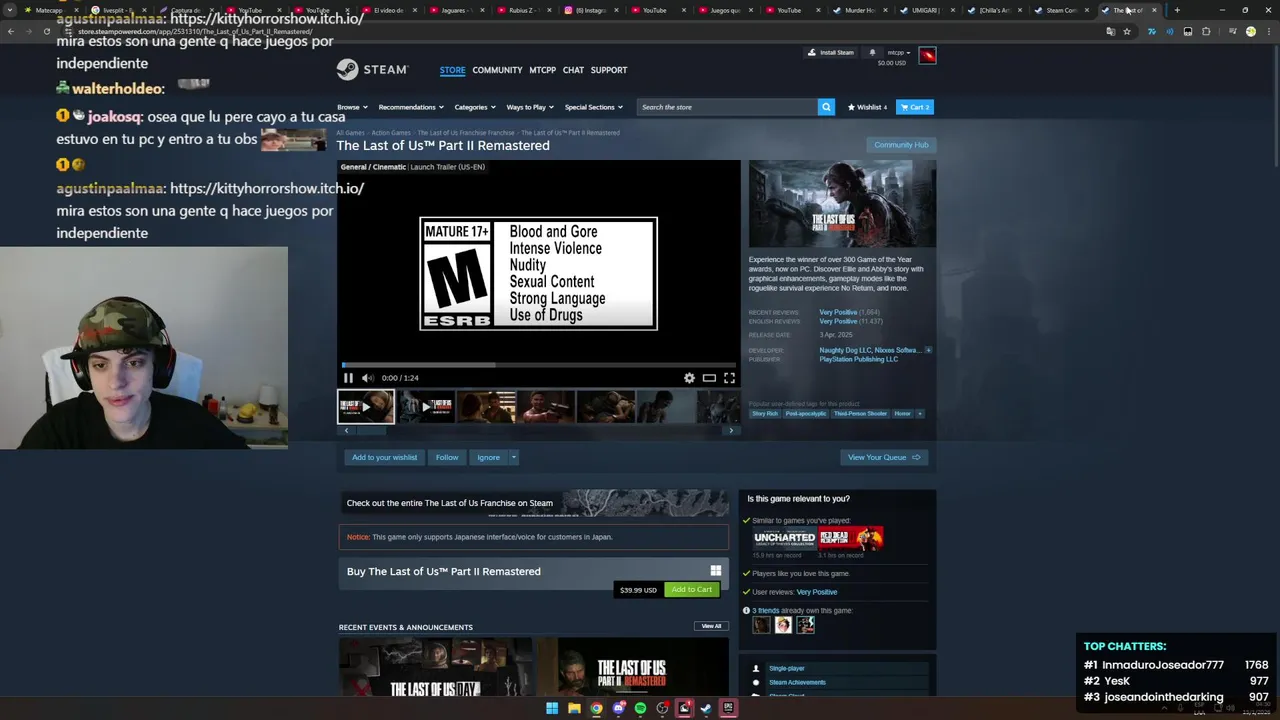The height and width of the screenshot is (720, 1280).
Task: Click the Ignore button
Action: (488, 457)
